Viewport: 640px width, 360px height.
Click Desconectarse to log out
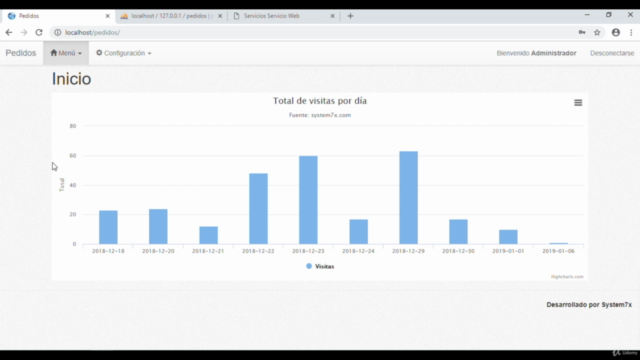pos(612,53)
